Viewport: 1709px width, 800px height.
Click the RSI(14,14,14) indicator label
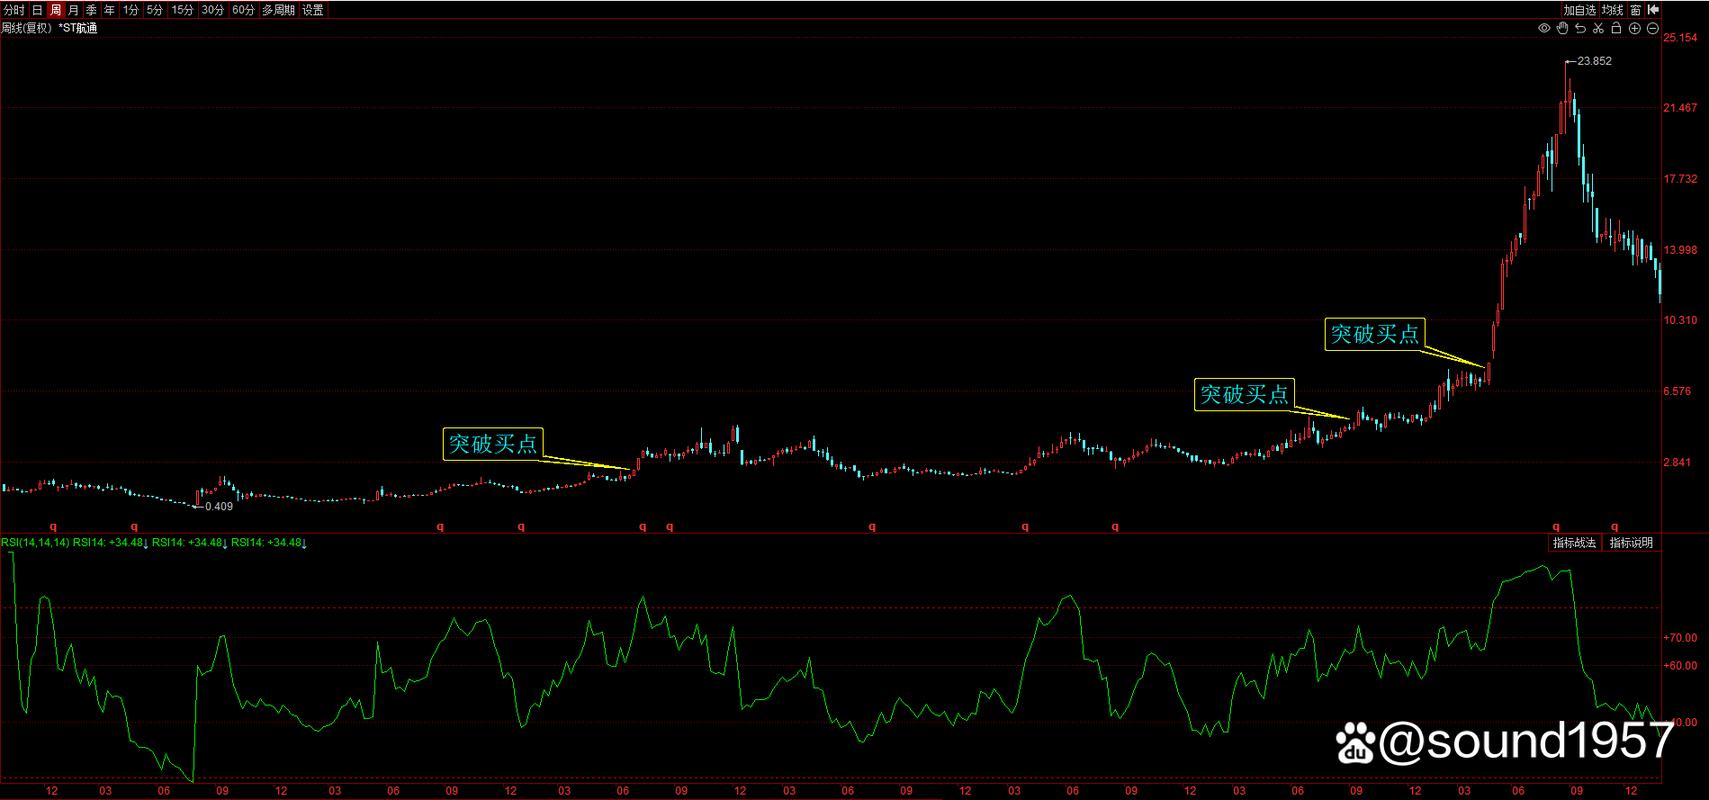pos(35,543)
